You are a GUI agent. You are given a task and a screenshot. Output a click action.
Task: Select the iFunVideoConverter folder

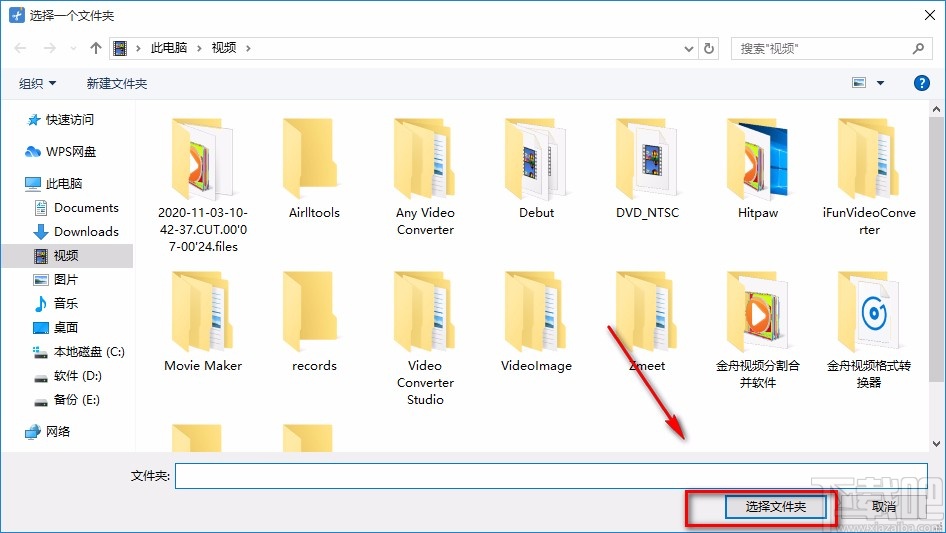pyautogui.click(x=869, y=176)
